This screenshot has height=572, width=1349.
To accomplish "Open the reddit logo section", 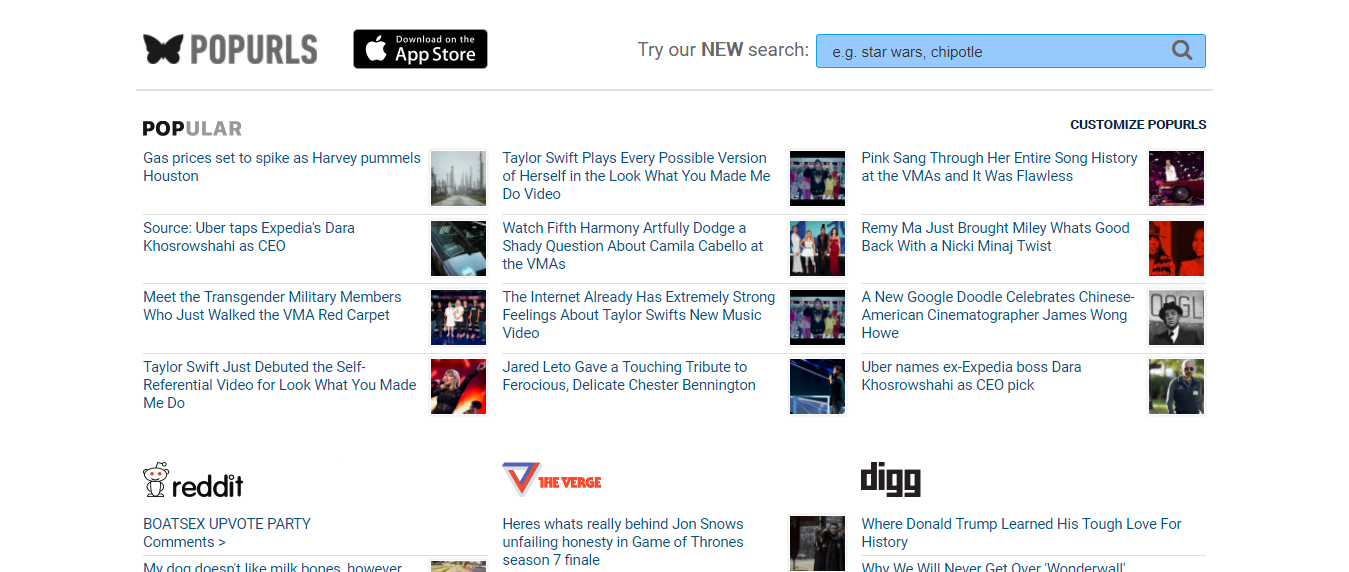I will (193, 481).
